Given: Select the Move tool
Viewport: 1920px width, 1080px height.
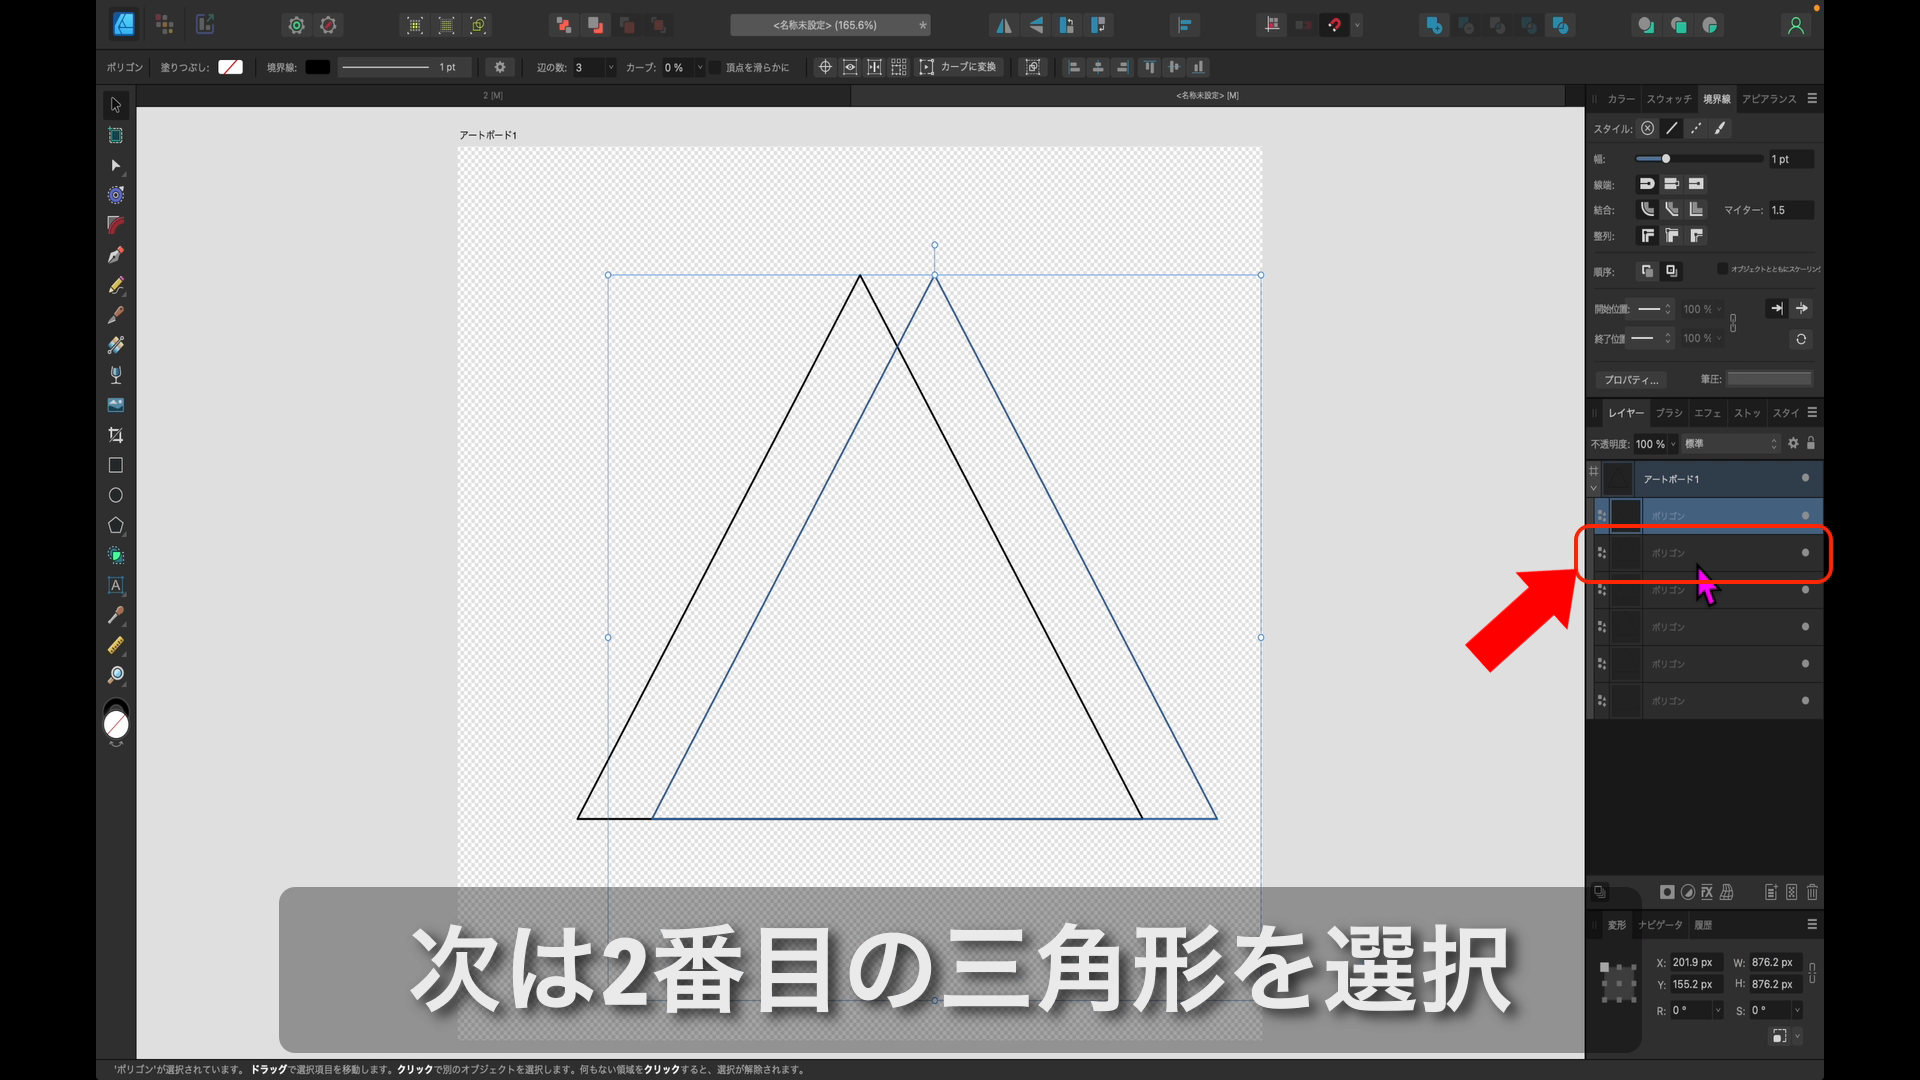Looking at the screenshot, I should click(x=115, y=105).
